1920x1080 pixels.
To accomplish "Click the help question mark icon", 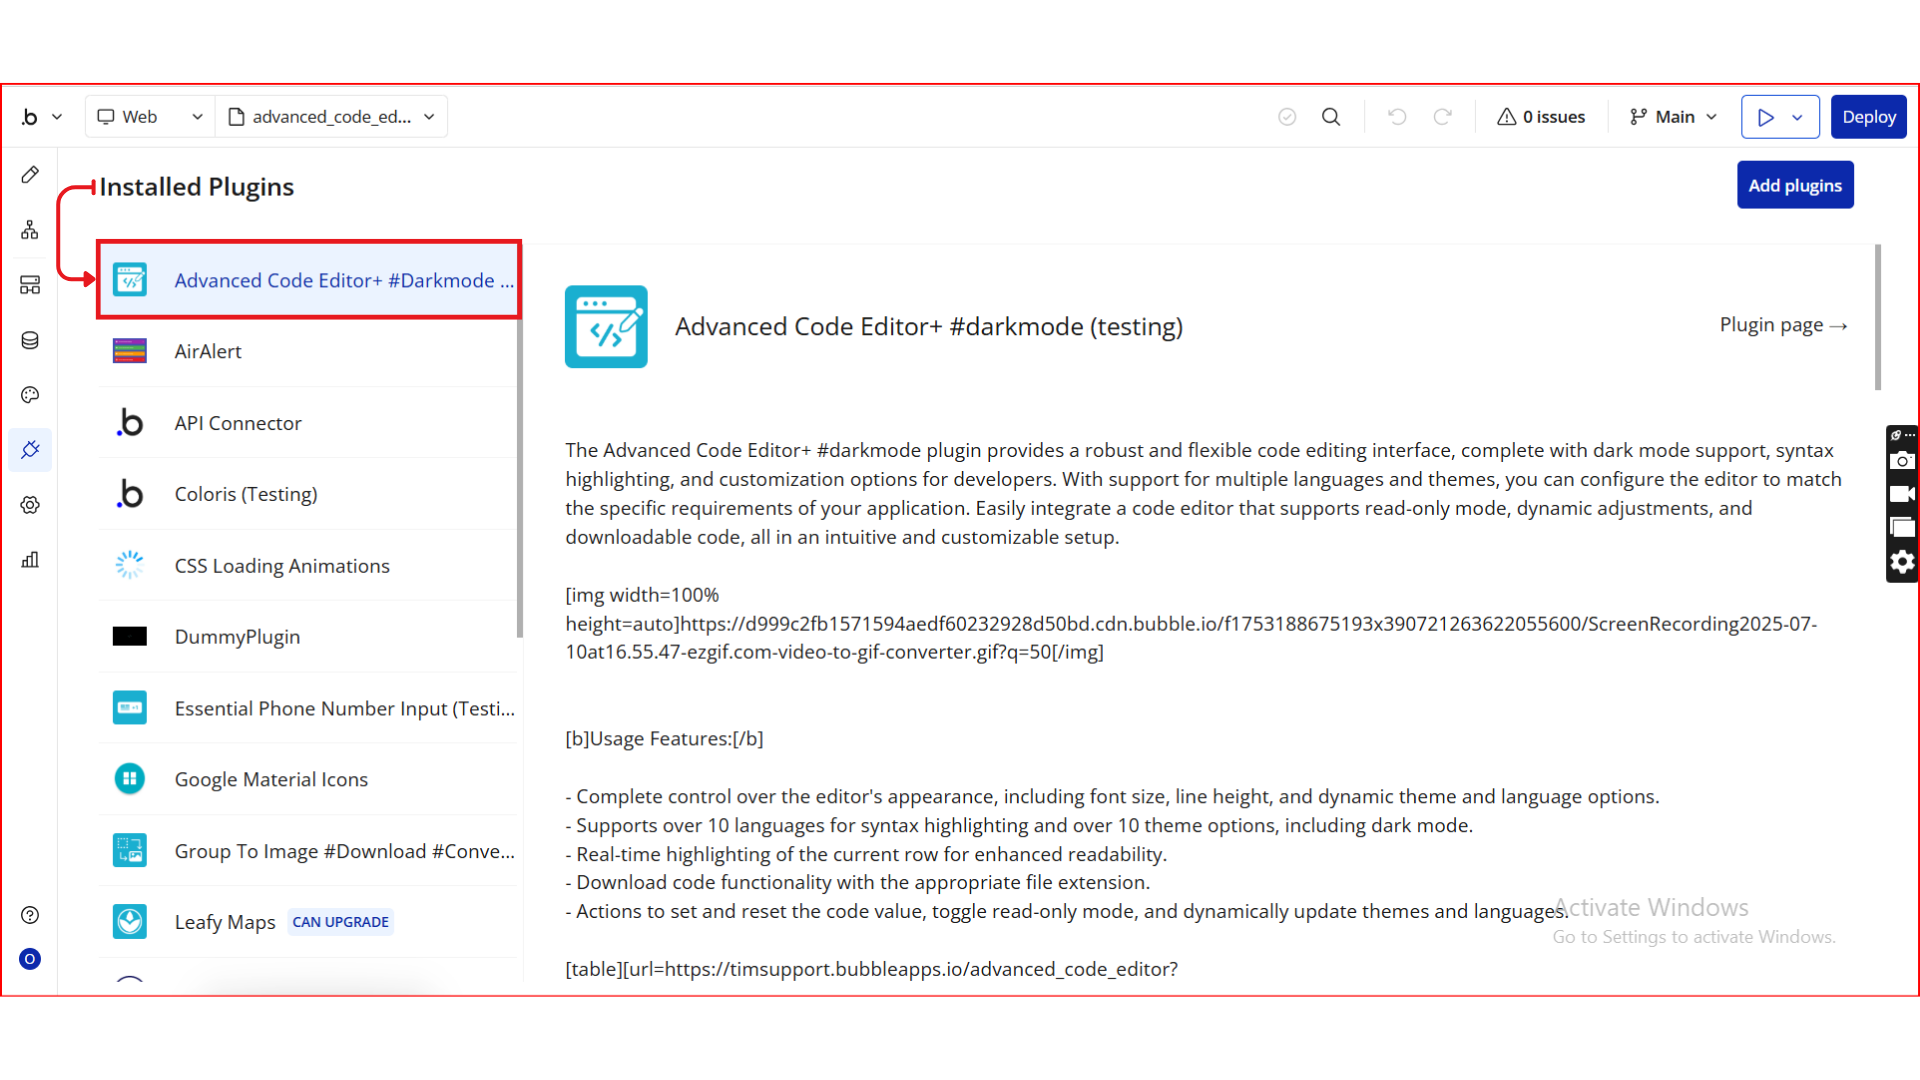I will (30, 915).
